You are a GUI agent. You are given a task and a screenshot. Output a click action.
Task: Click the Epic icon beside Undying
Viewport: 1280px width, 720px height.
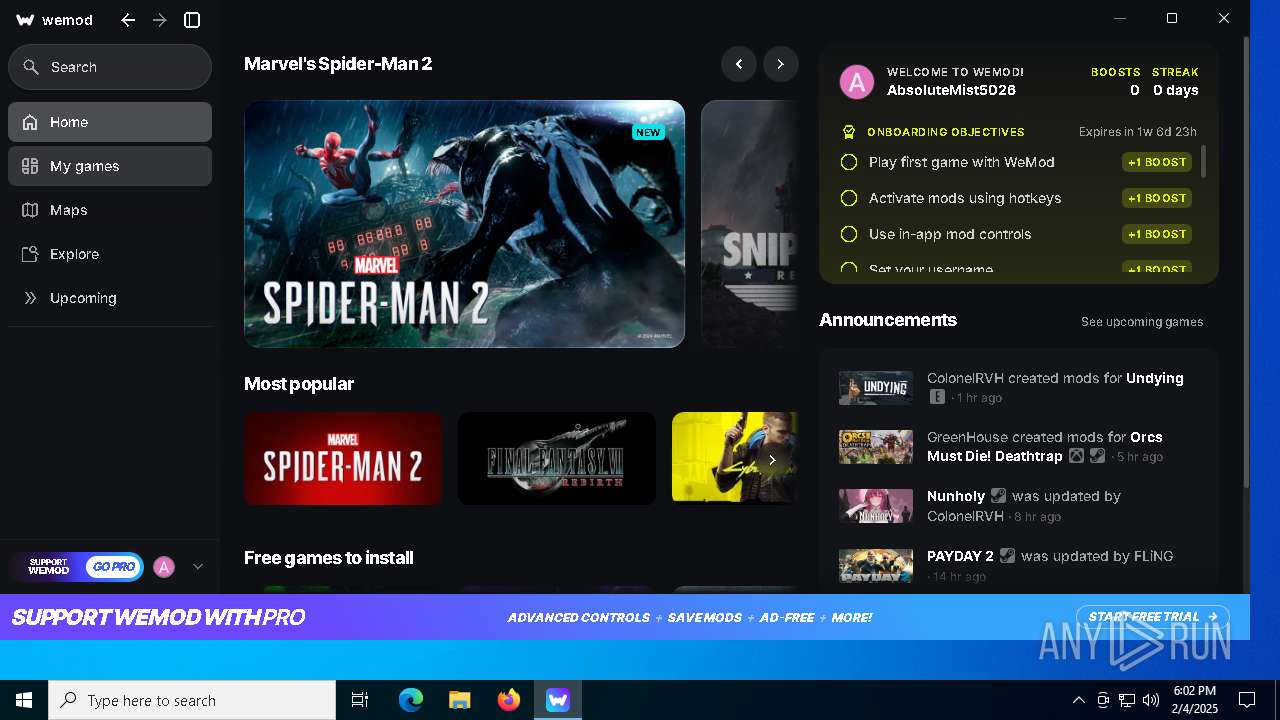click(x=937, y=397)
